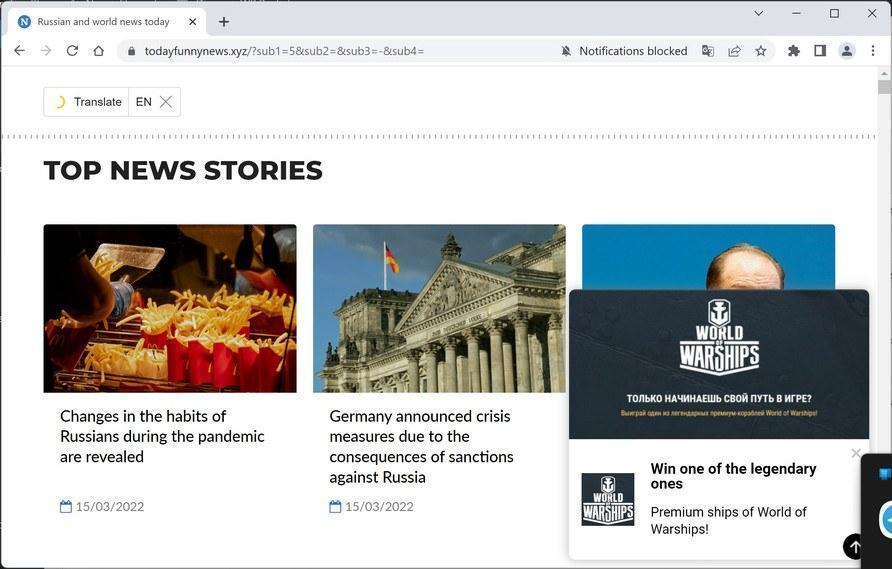Close the World of Warships notification popup

pos(856,453)
